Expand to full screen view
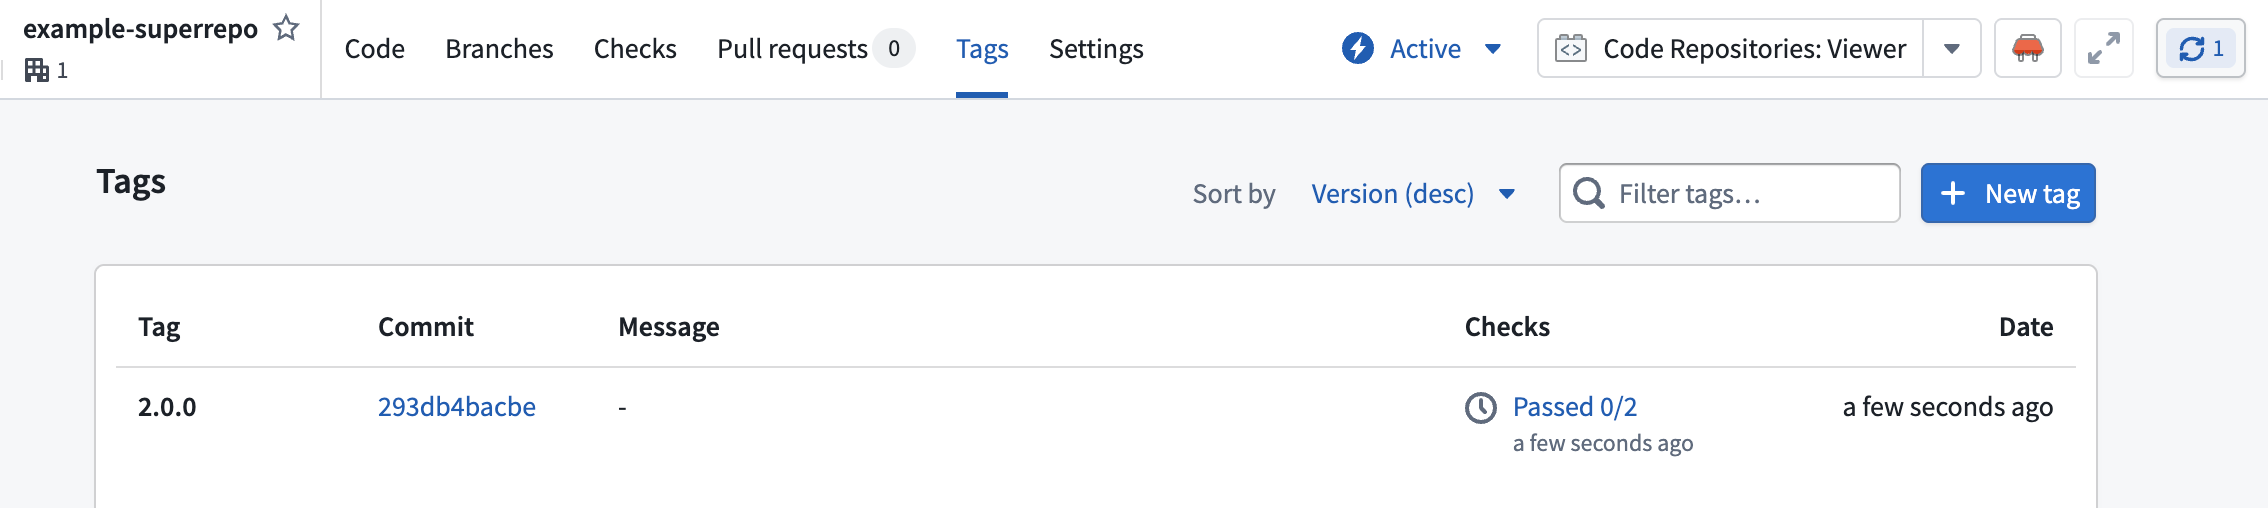 pos(2103,48)
